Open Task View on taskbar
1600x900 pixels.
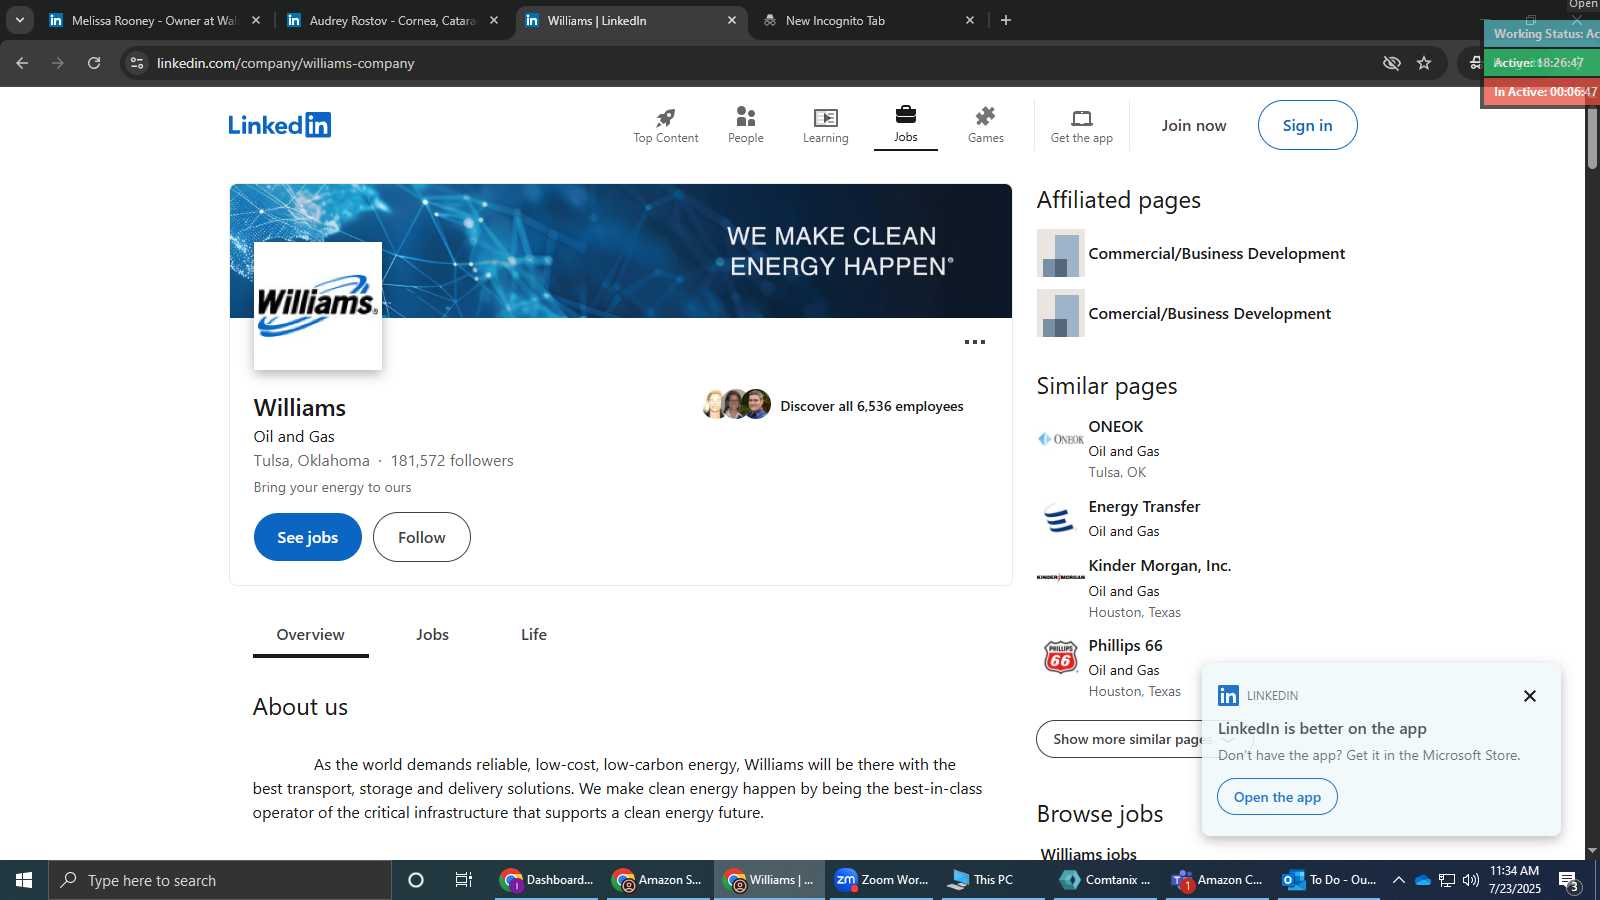[463, 880]
